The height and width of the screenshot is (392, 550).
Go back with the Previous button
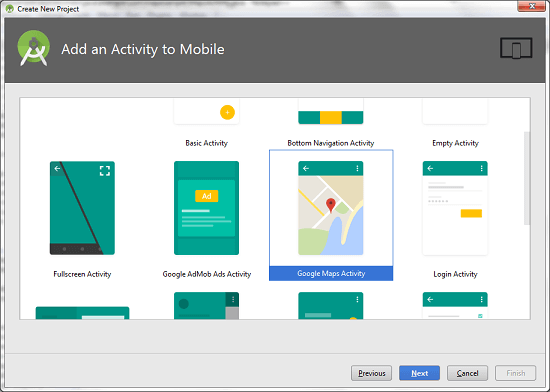pyautogui.click(x=371, y=373)
